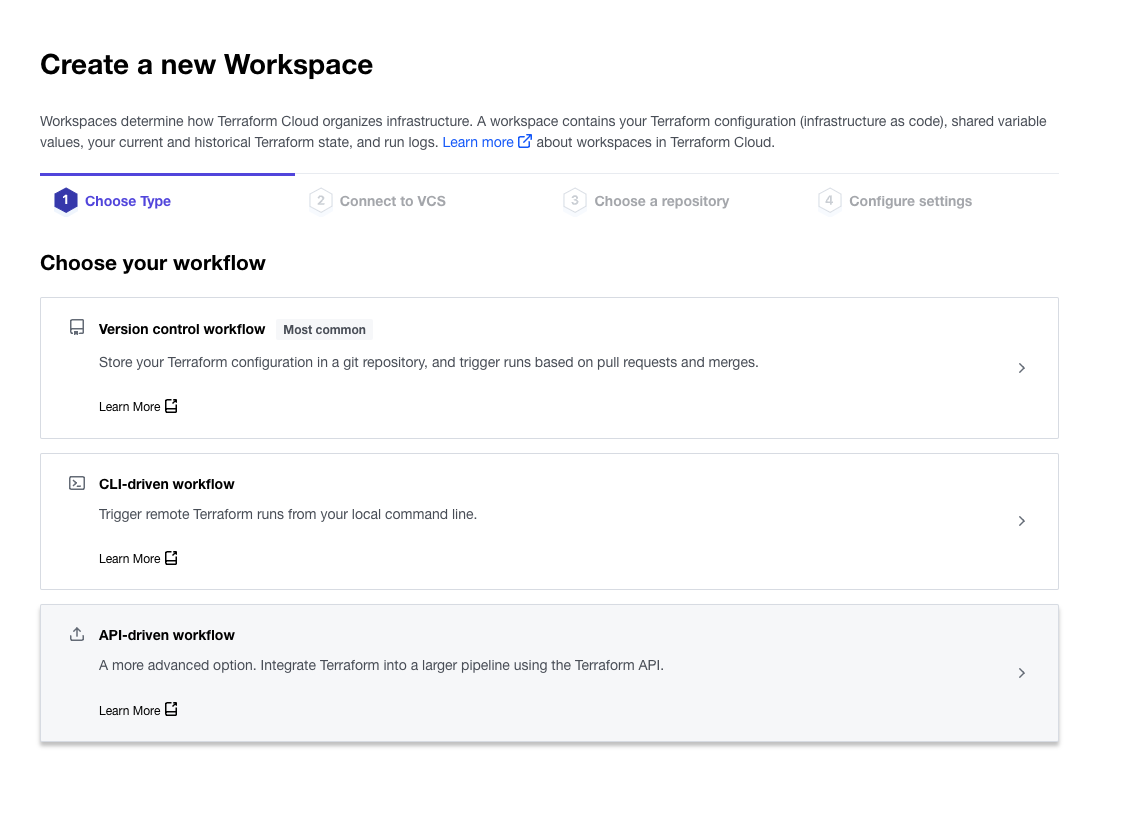
Task: Select the API-driven workflow chevron arrow
Action: click(x=1021, y=673)
